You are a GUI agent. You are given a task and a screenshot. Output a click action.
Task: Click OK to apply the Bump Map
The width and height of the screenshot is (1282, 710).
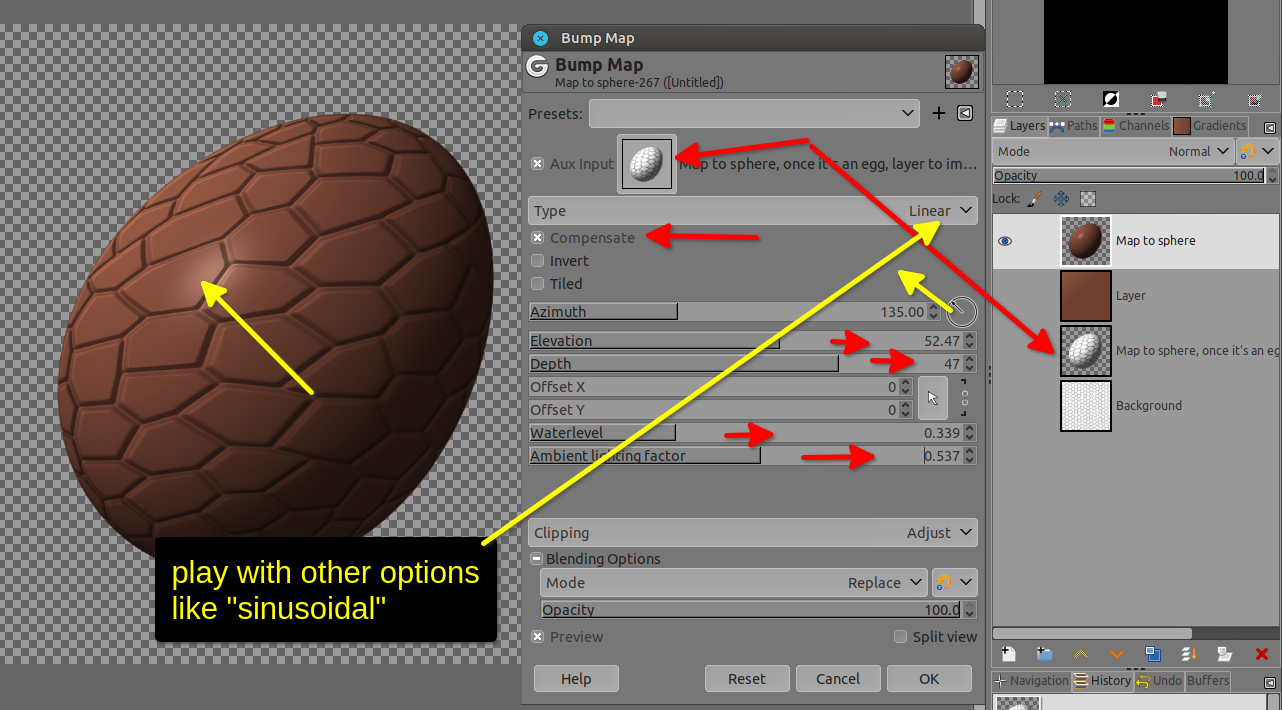pos(929,678)
